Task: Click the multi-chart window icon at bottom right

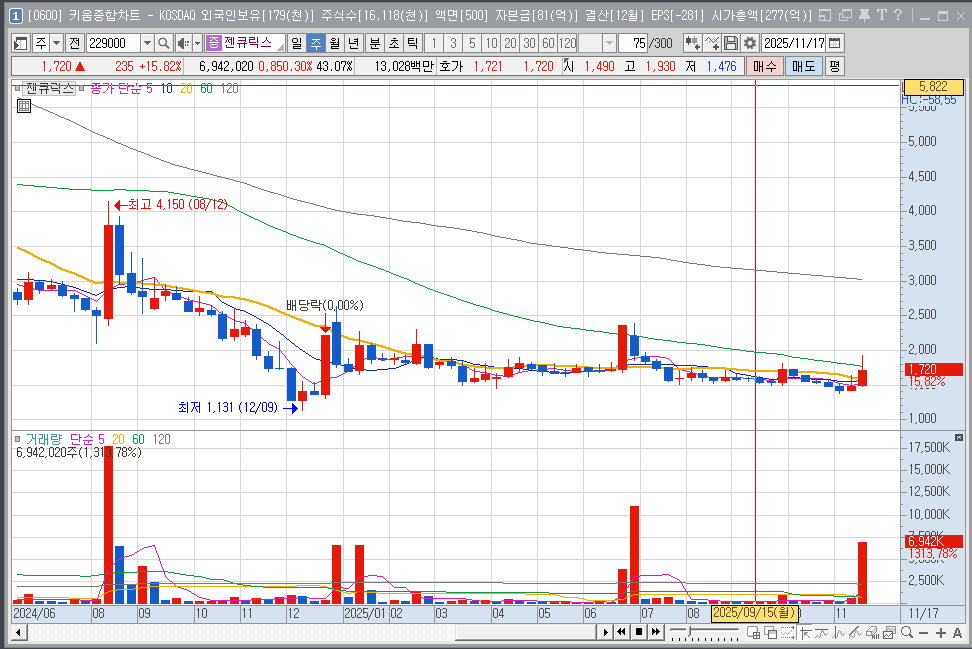Action: coord(890,633)
